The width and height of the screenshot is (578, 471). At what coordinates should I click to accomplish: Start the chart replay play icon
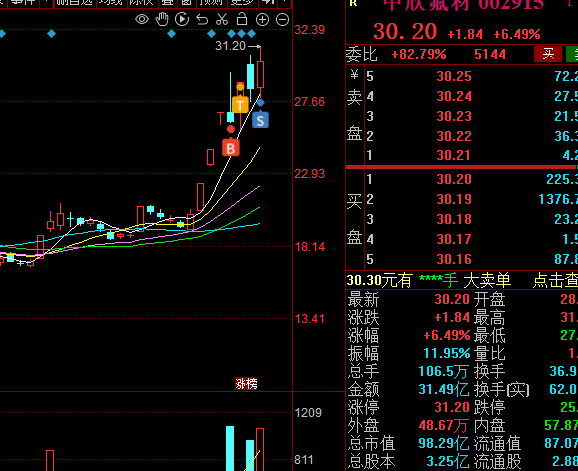(x=182, y=19)
